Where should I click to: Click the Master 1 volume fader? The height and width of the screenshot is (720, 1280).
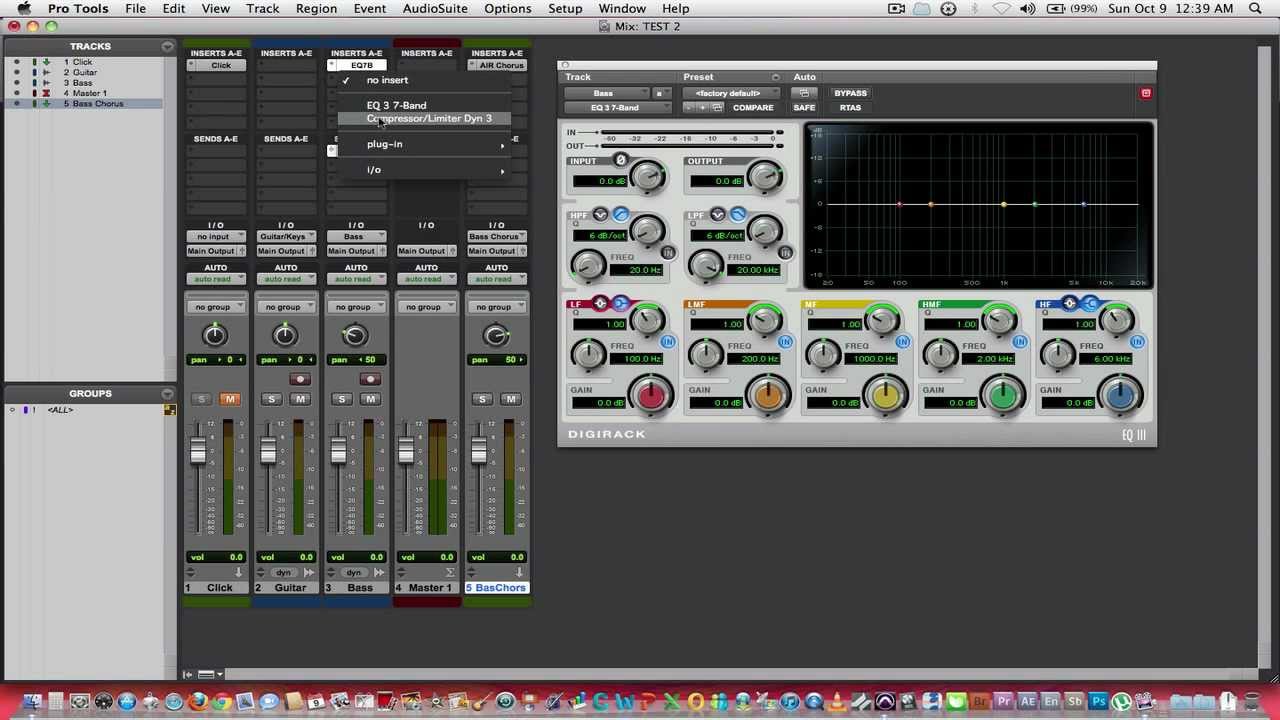pos(407,452)
